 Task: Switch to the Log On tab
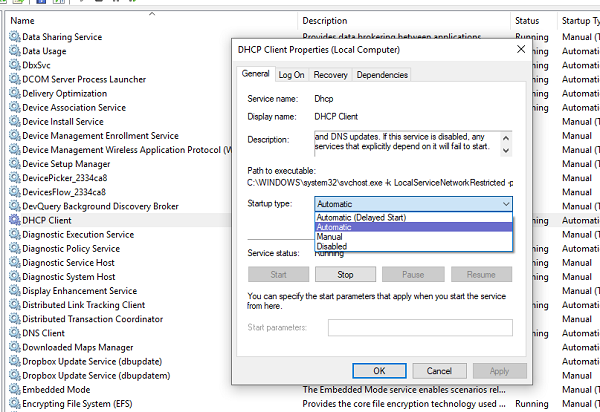pyautogui.click(x=292, y=75)
